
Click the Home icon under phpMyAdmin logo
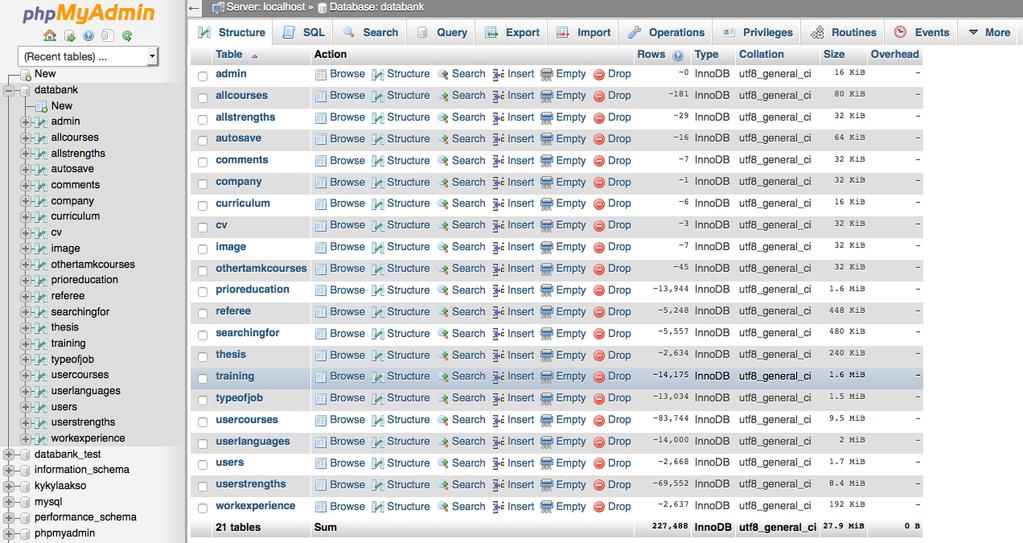50,36
